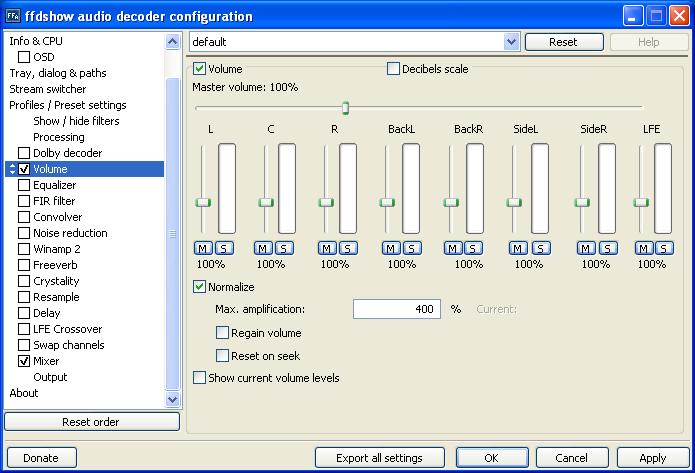Viewport: 695px width, 473px height.
Task: Click the Master volume slider handle
Action: click(345, 108)
